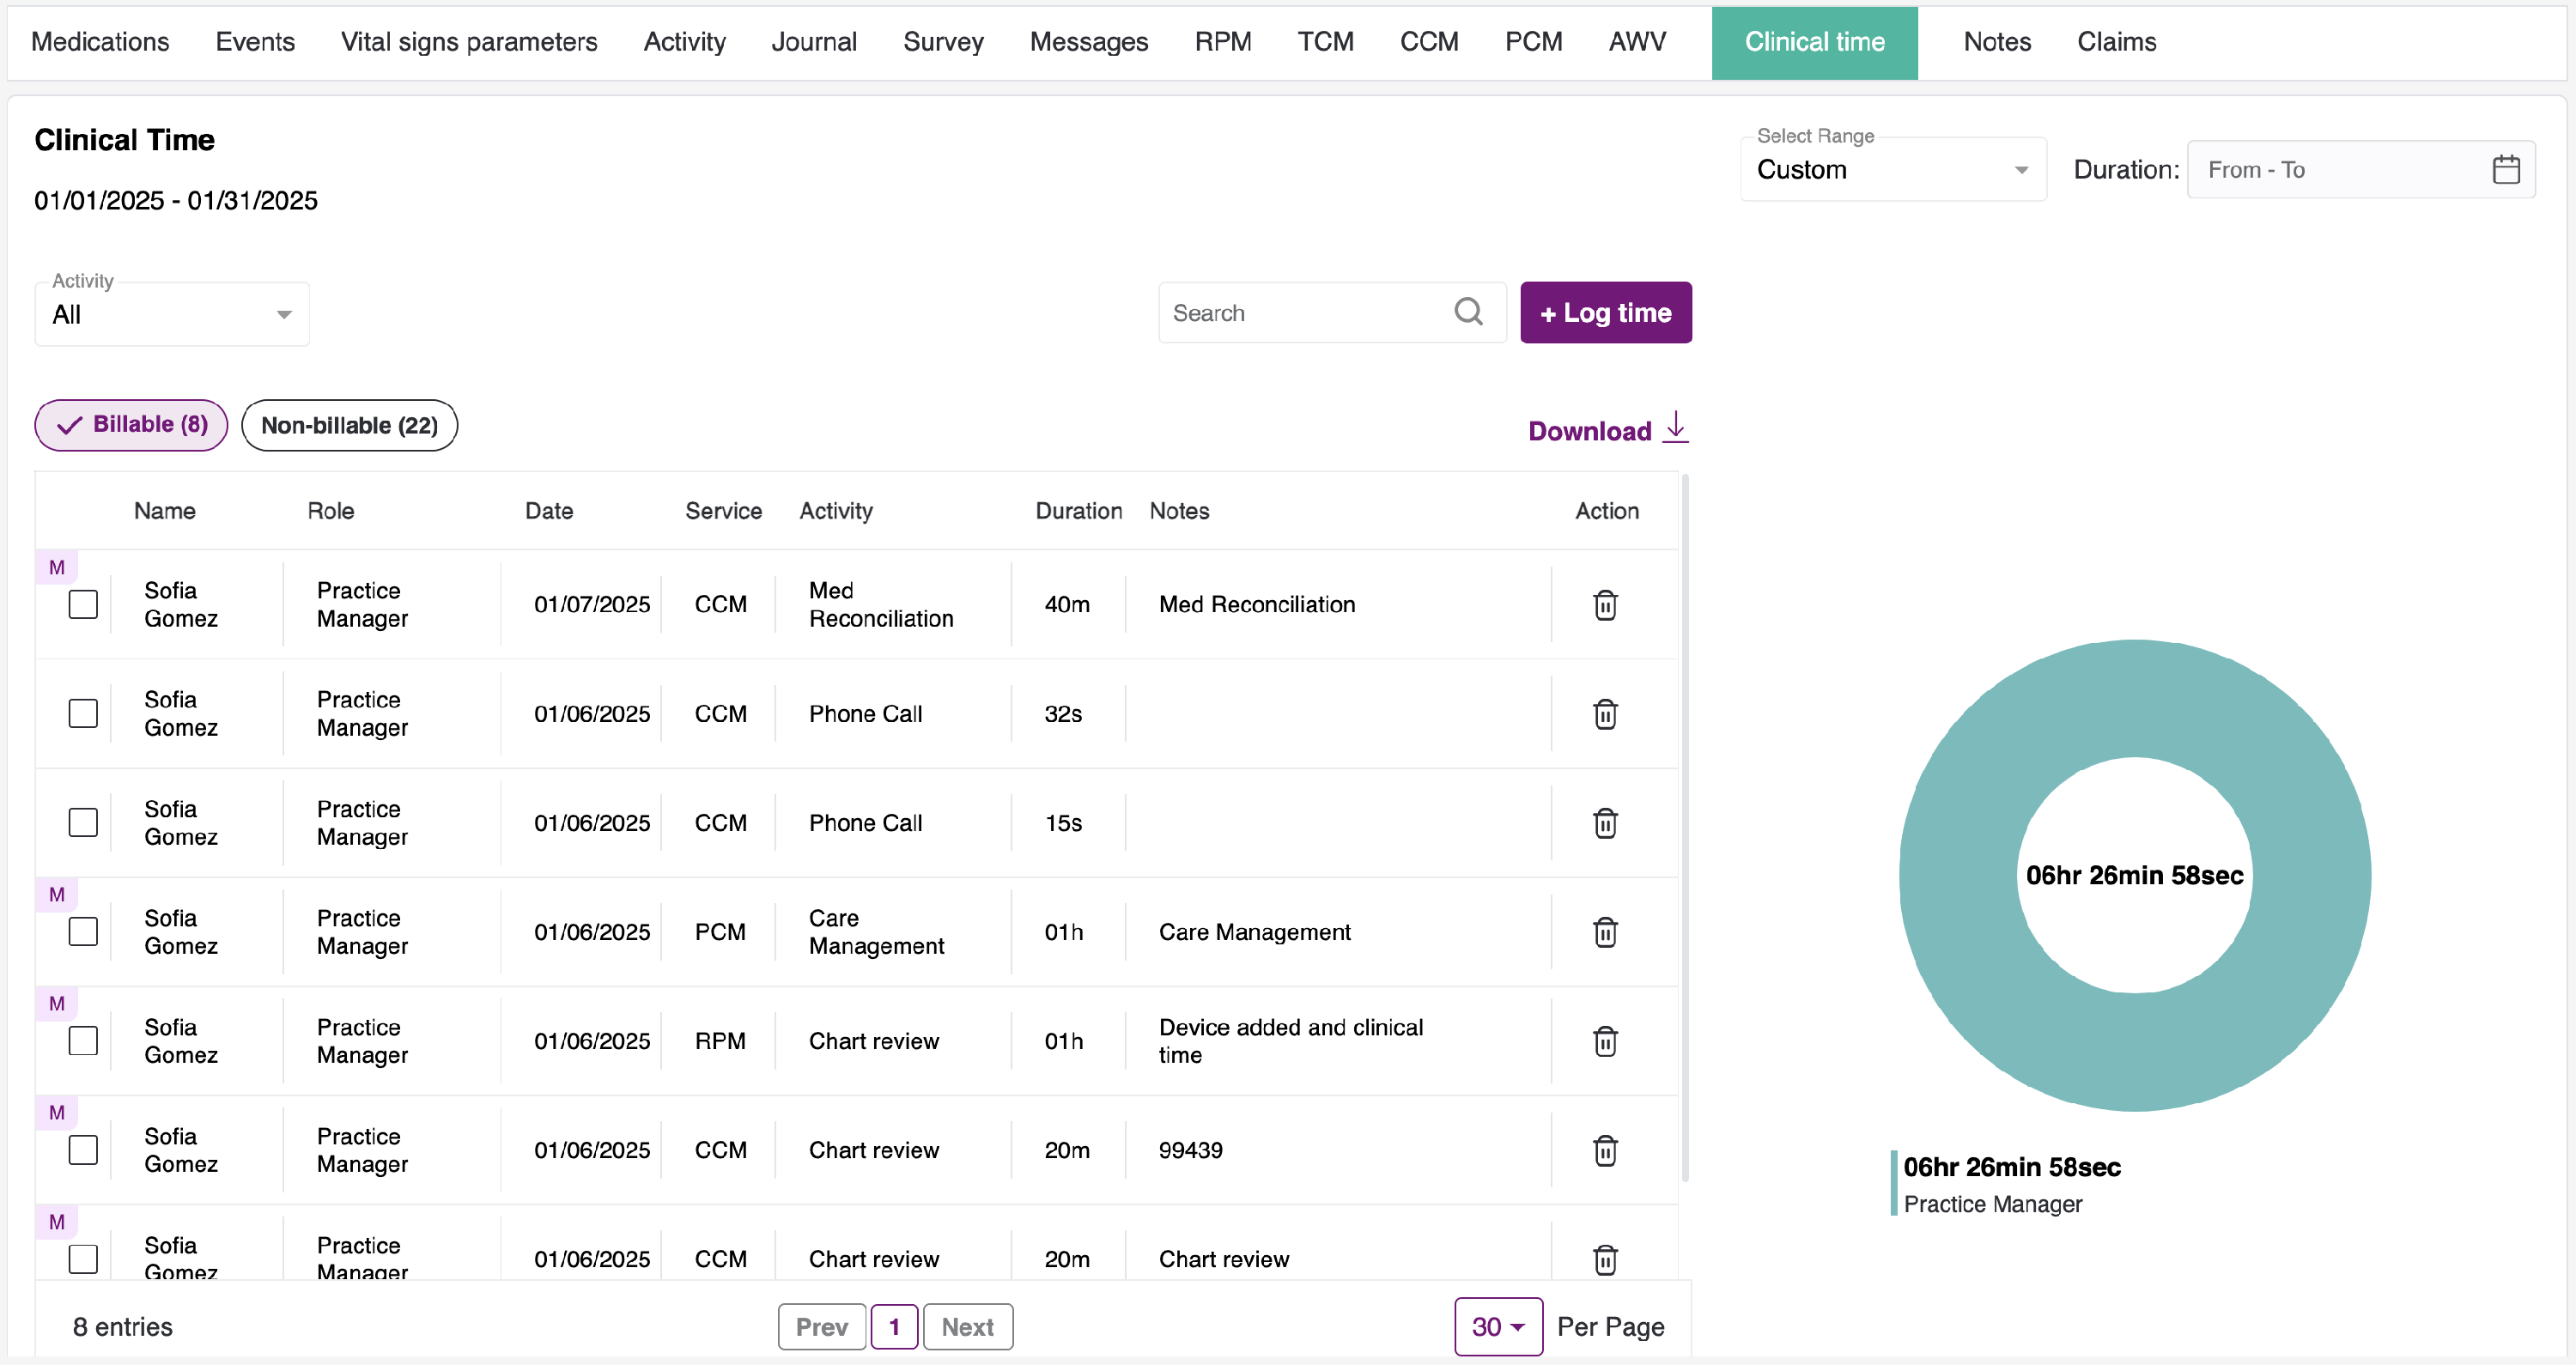Screen dimensions: 2576x1365
Task: Expand the Activity All dropdown
Action: click(172, 315)
